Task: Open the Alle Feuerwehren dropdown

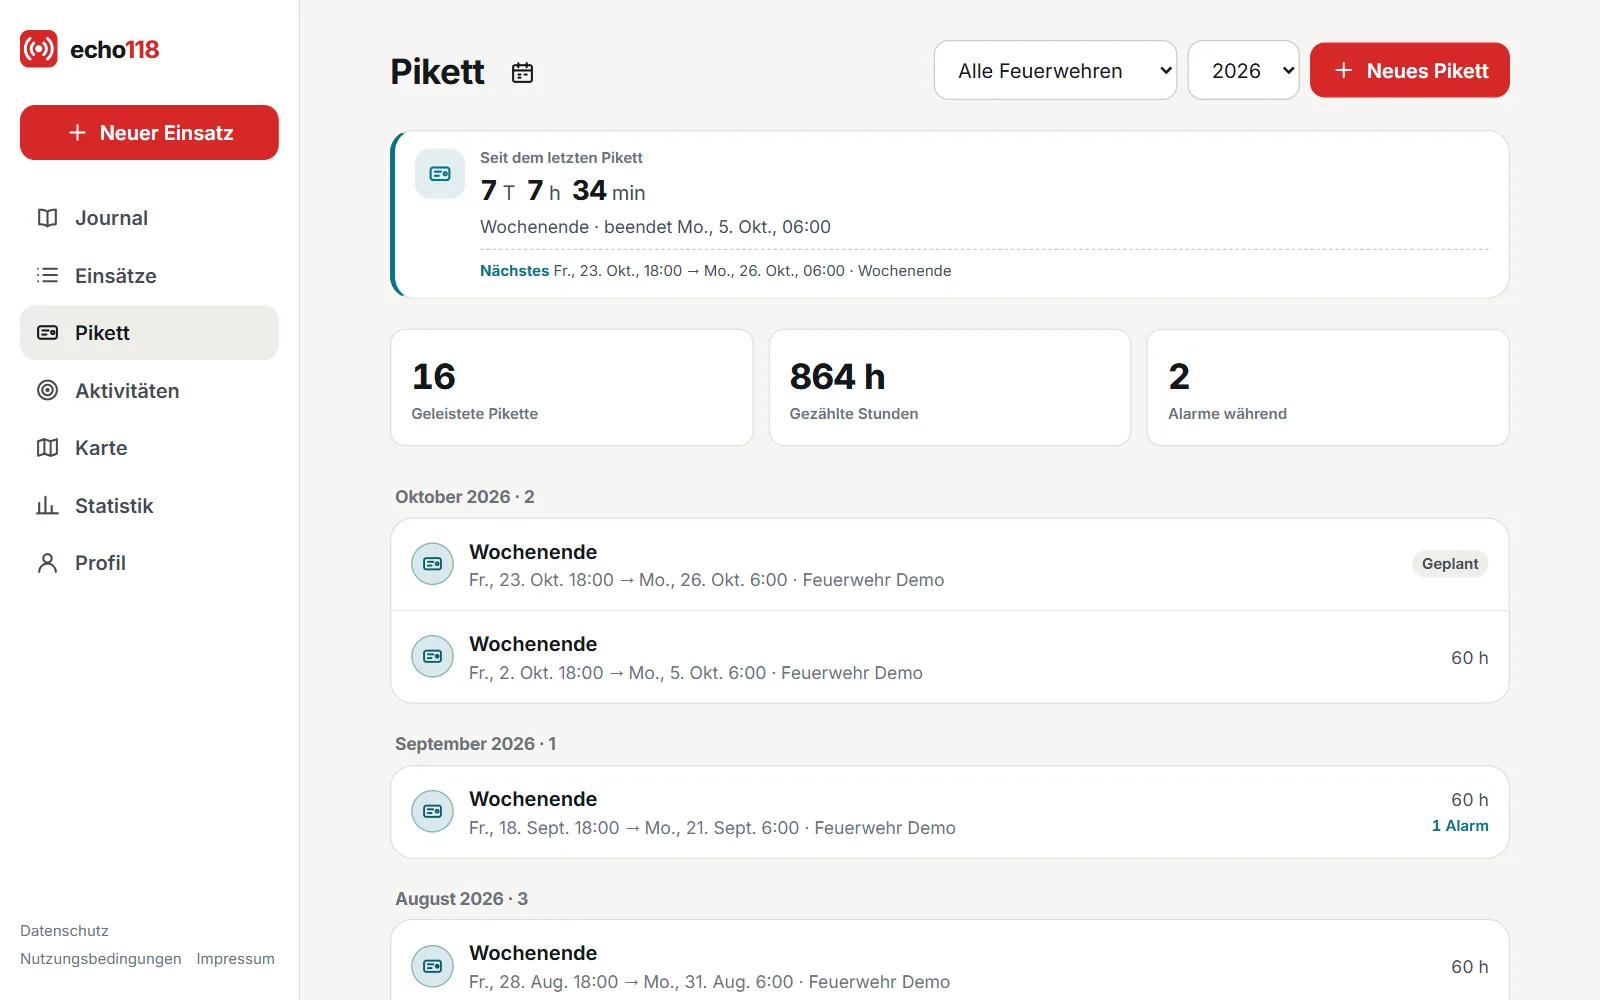Action: click(1055, 70)
